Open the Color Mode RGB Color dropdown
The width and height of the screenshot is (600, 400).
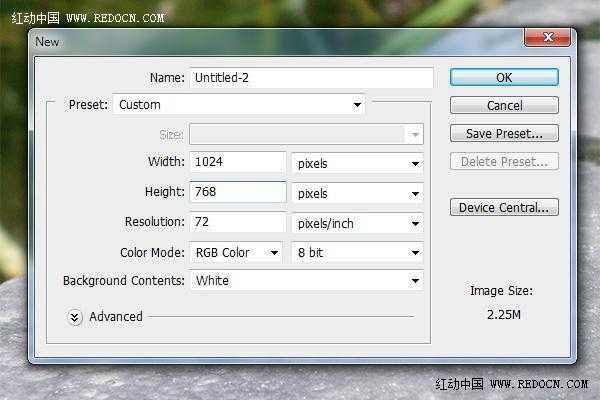(x=236, y=253)
